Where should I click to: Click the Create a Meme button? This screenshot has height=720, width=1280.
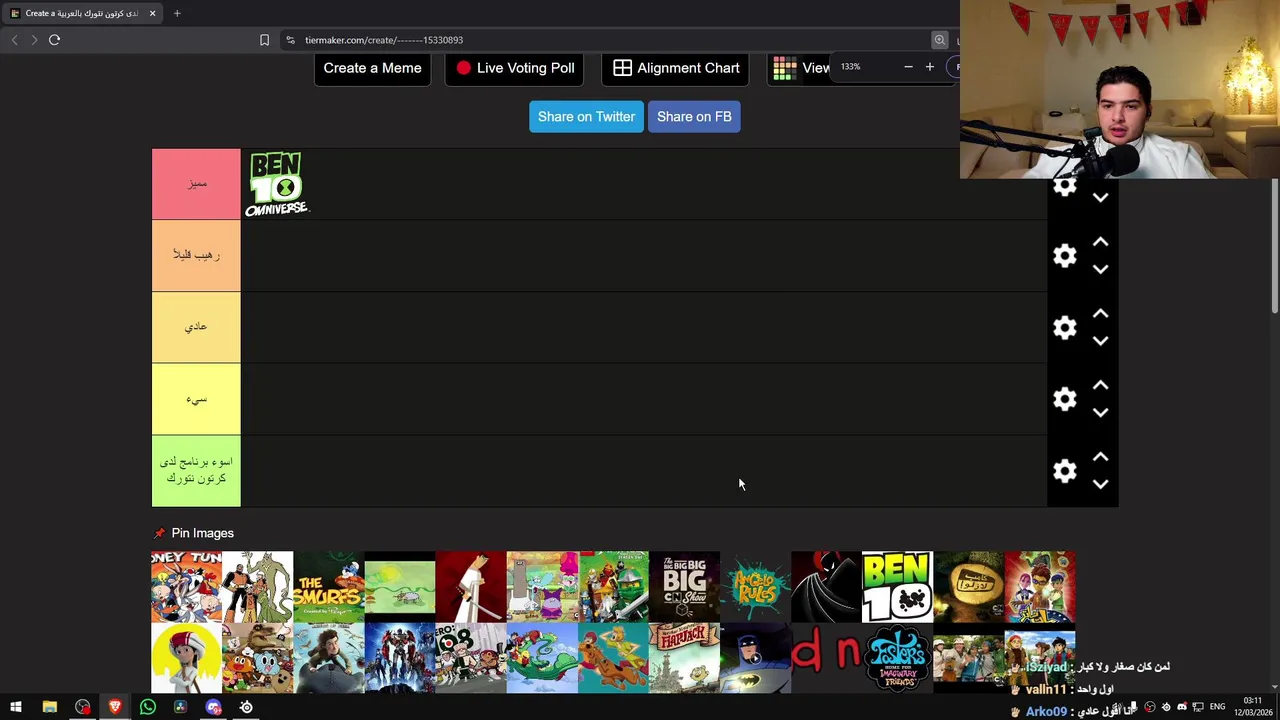372,68
